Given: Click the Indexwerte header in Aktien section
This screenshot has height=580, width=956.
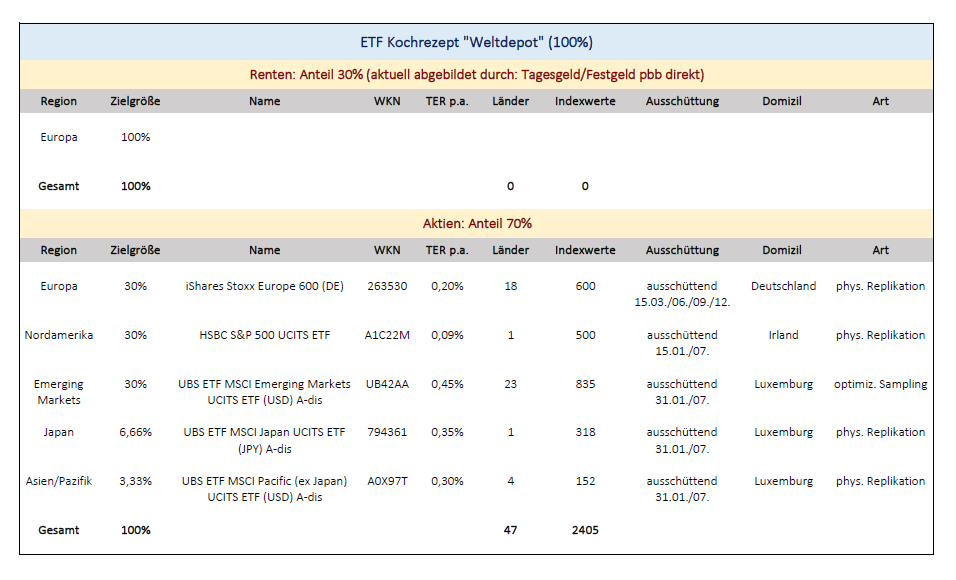Looking at the screenshot, I should click(x=585, y=250).
